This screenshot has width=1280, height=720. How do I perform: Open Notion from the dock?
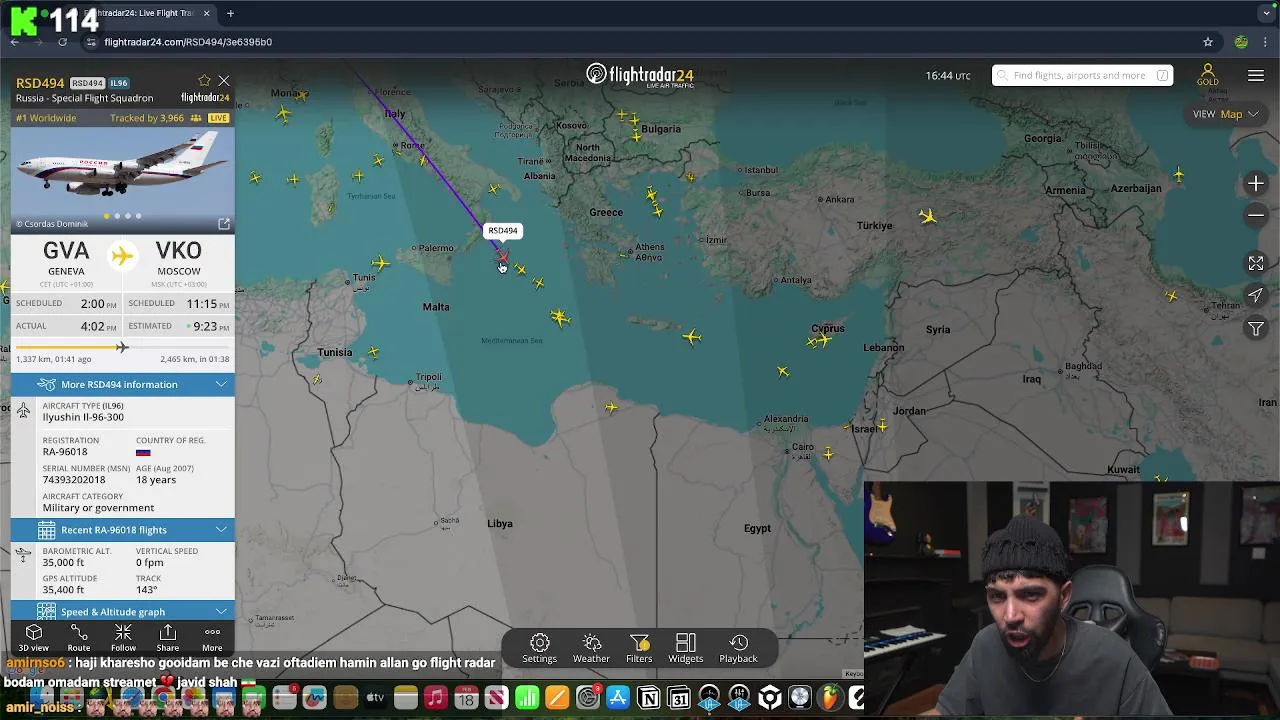pos(649,698)
